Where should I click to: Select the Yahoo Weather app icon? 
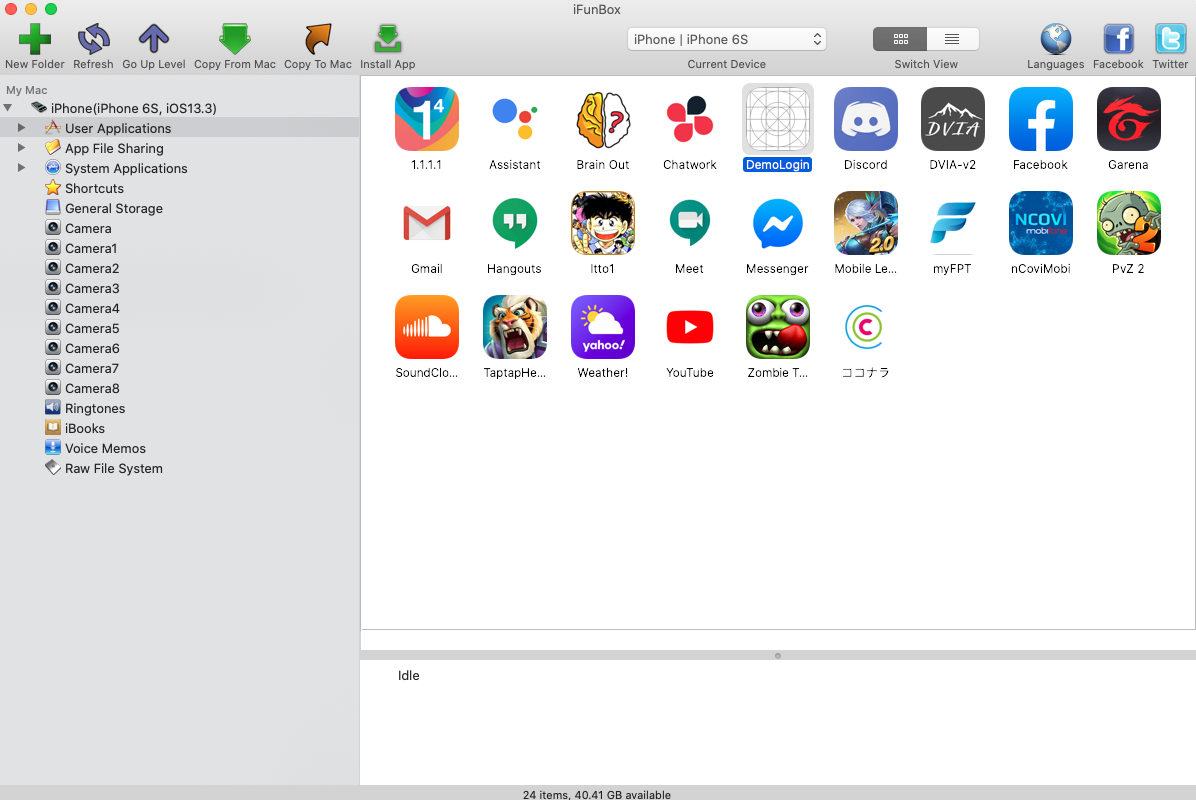pyautogui.click(x=603, y=327)
